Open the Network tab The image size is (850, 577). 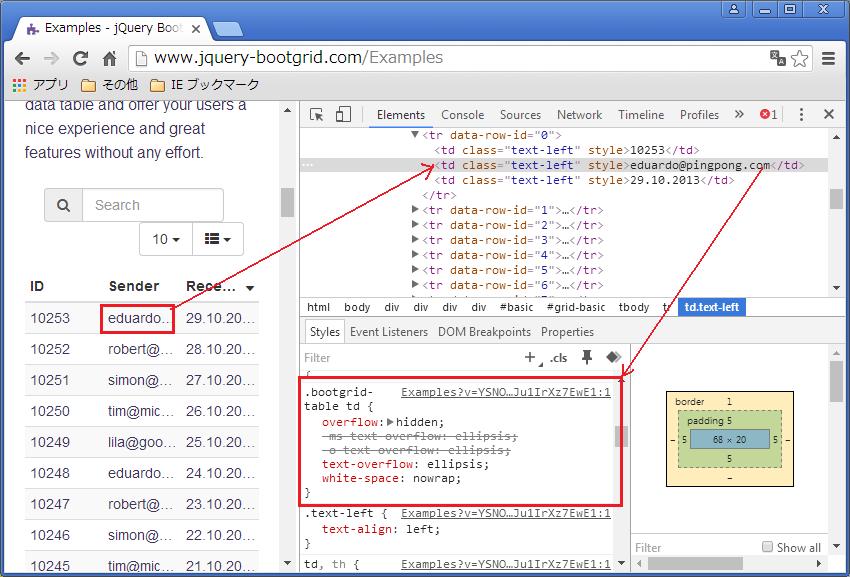click(579, 114)
